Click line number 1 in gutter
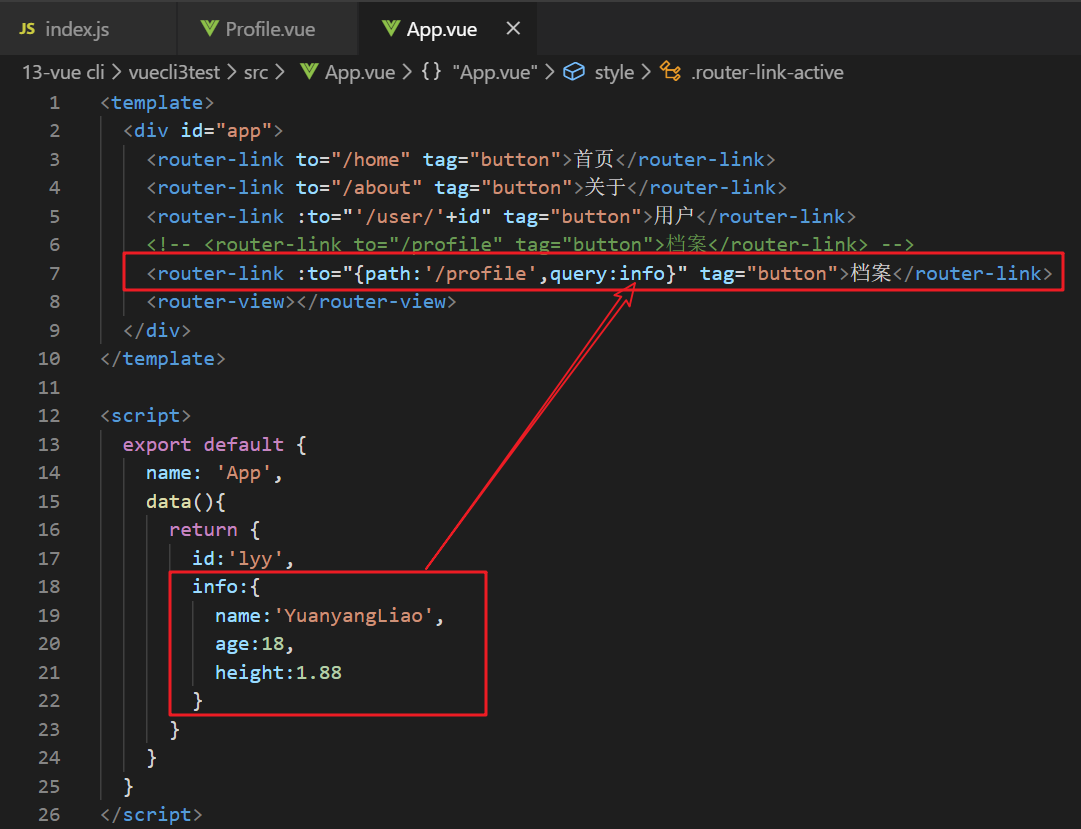1081x829 pixels. coord(54,103)
